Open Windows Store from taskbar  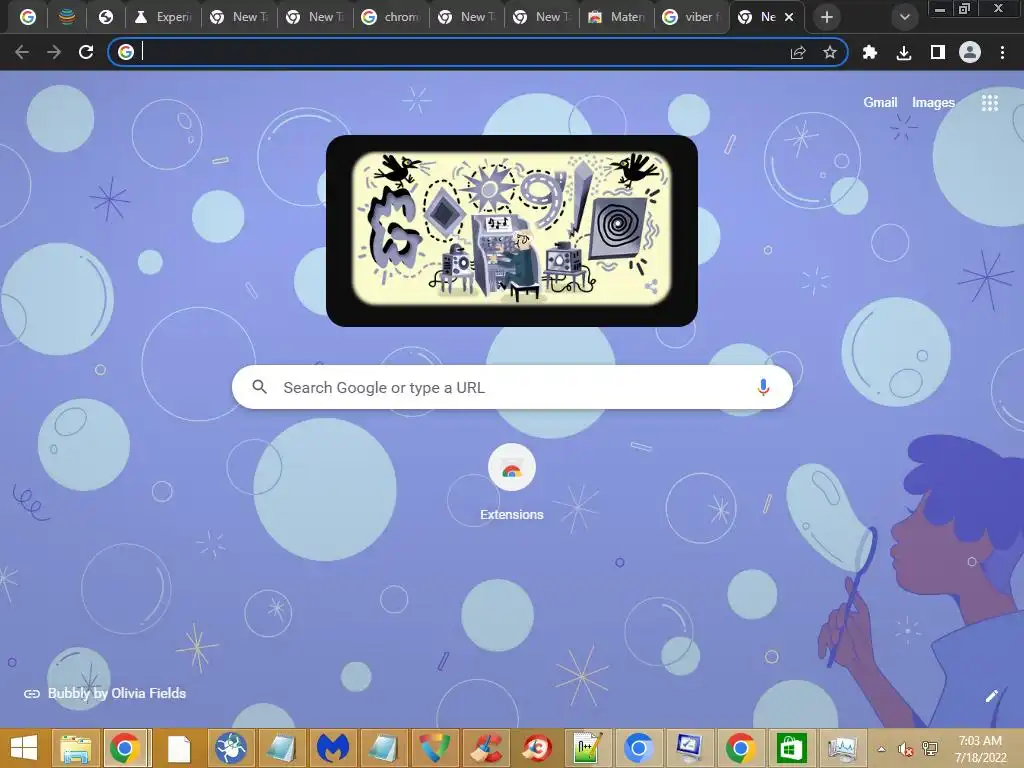tap(791, 748)
